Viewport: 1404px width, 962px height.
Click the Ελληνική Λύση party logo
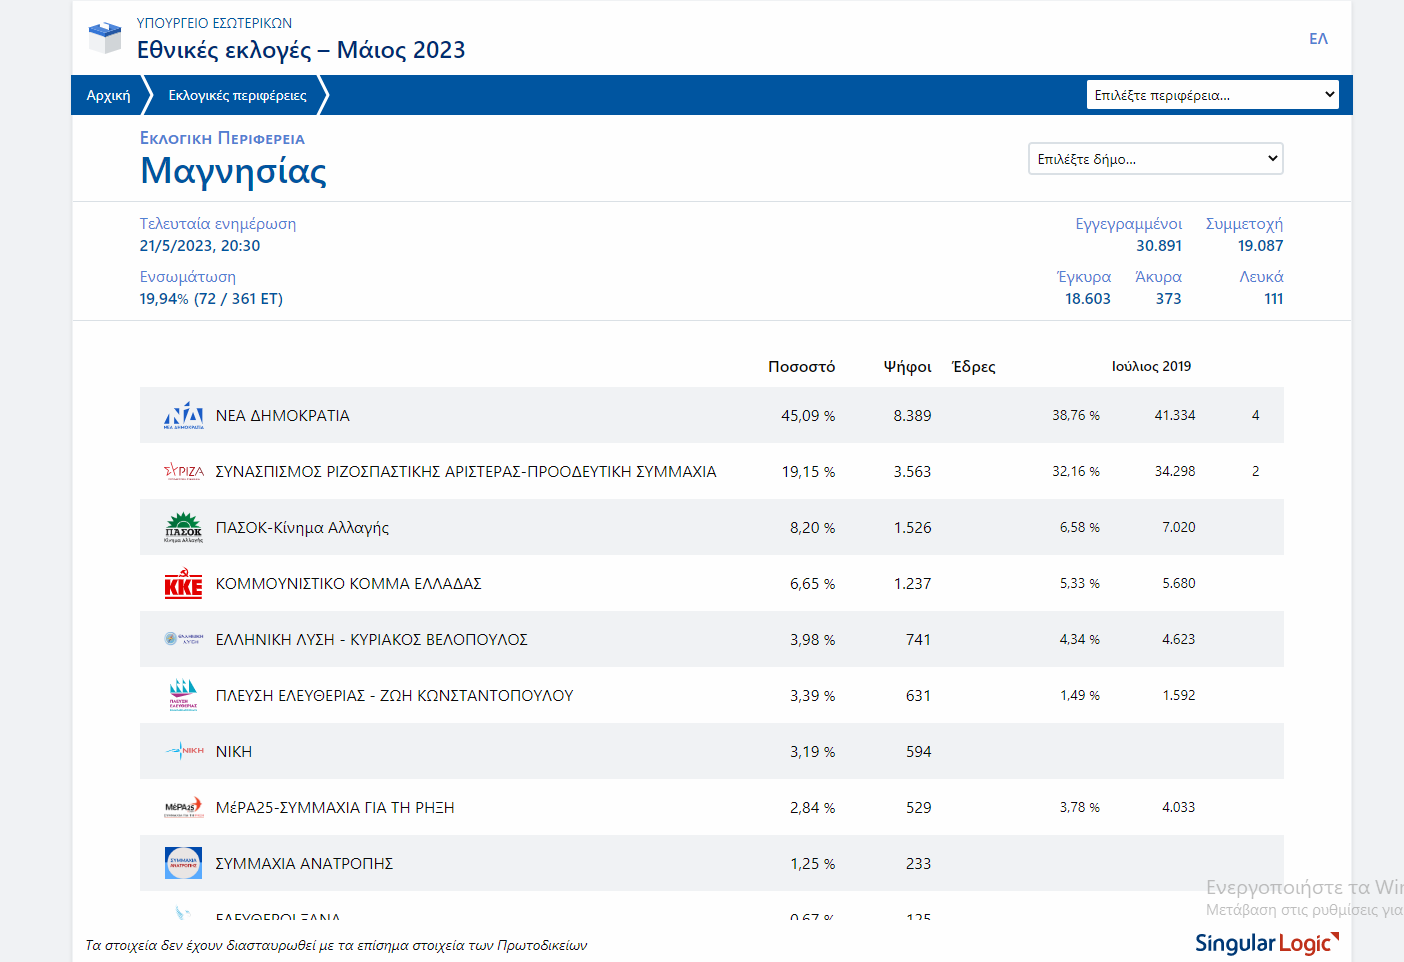pyautogui.click(x=184, y=639)
